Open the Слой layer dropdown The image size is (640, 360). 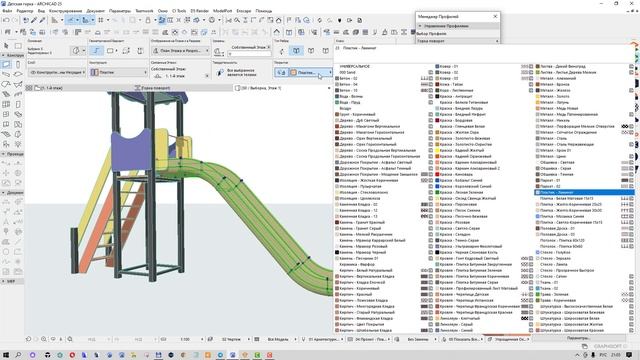point(57,72)
